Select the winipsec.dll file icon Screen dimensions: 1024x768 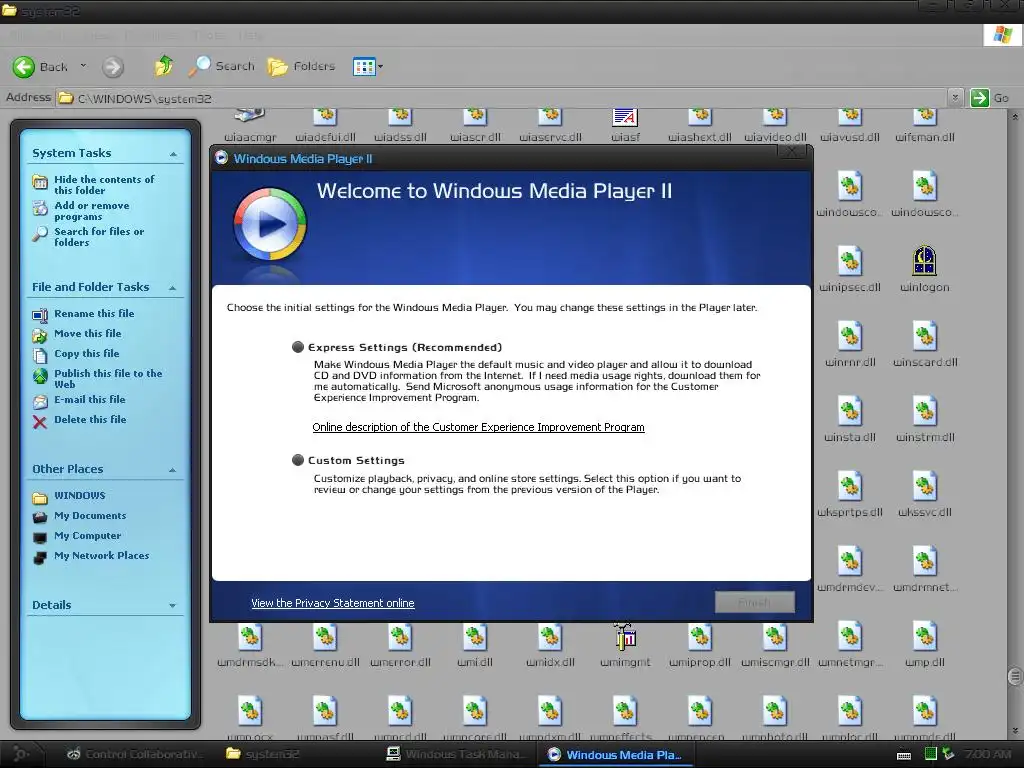pyautogui.click(x=850, y=261)
